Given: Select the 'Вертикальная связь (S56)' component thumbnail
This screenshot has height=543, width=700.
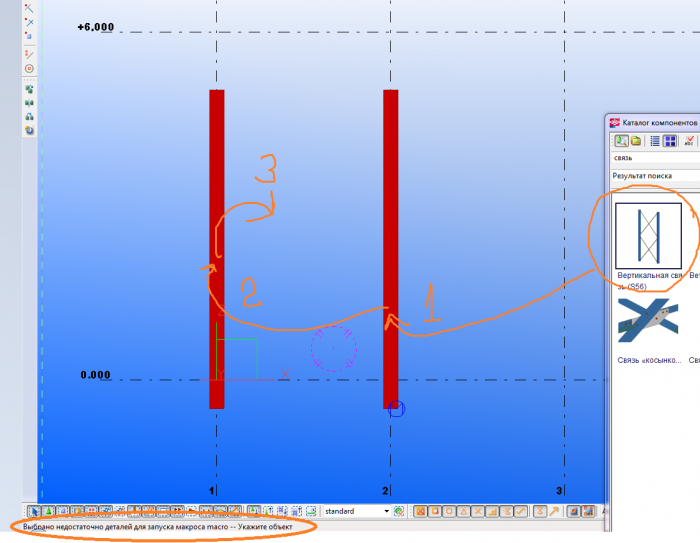Looking at the screenshot, I should (x=649, y=236).
